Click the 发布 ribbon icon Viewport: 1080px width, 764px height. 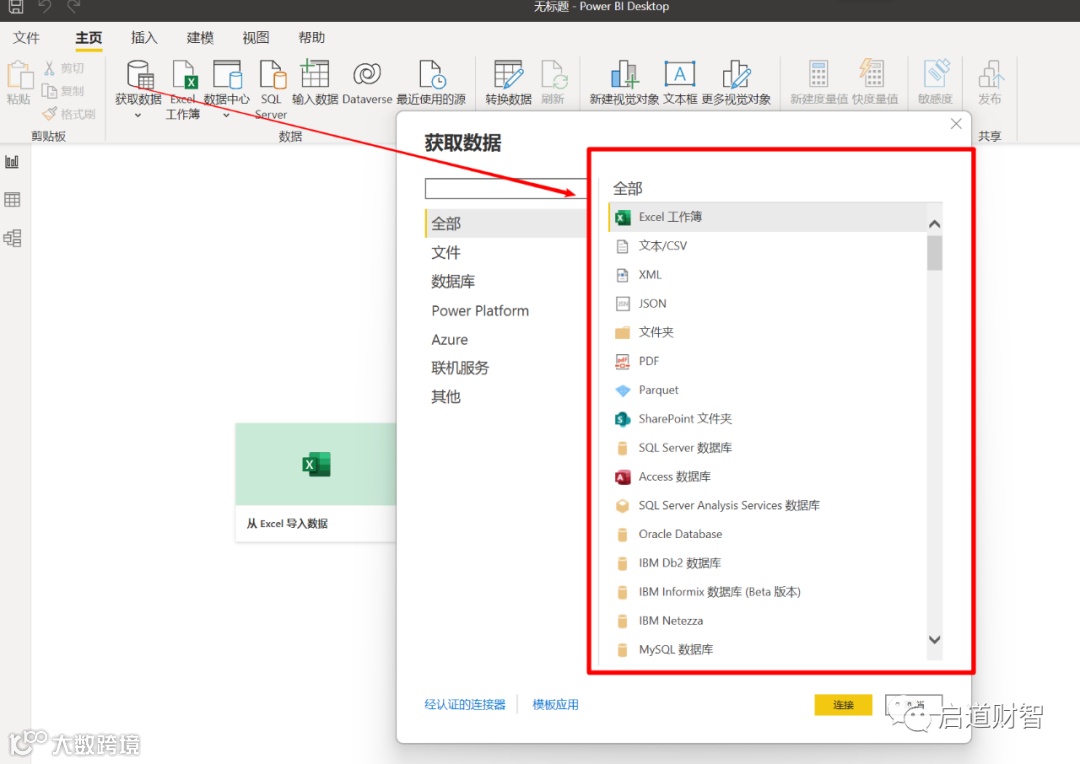(990, 74)
